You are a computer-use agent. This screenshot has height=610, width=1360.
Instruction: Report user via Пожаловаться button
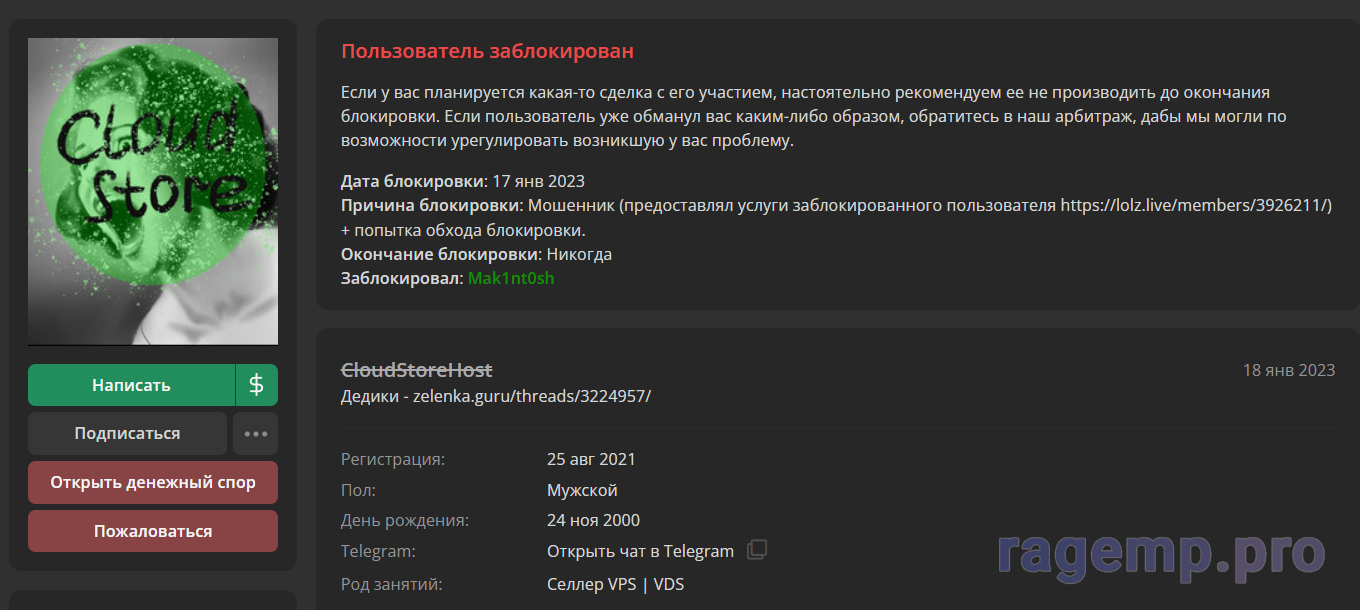pyautogui.click(x=153, y=531)
